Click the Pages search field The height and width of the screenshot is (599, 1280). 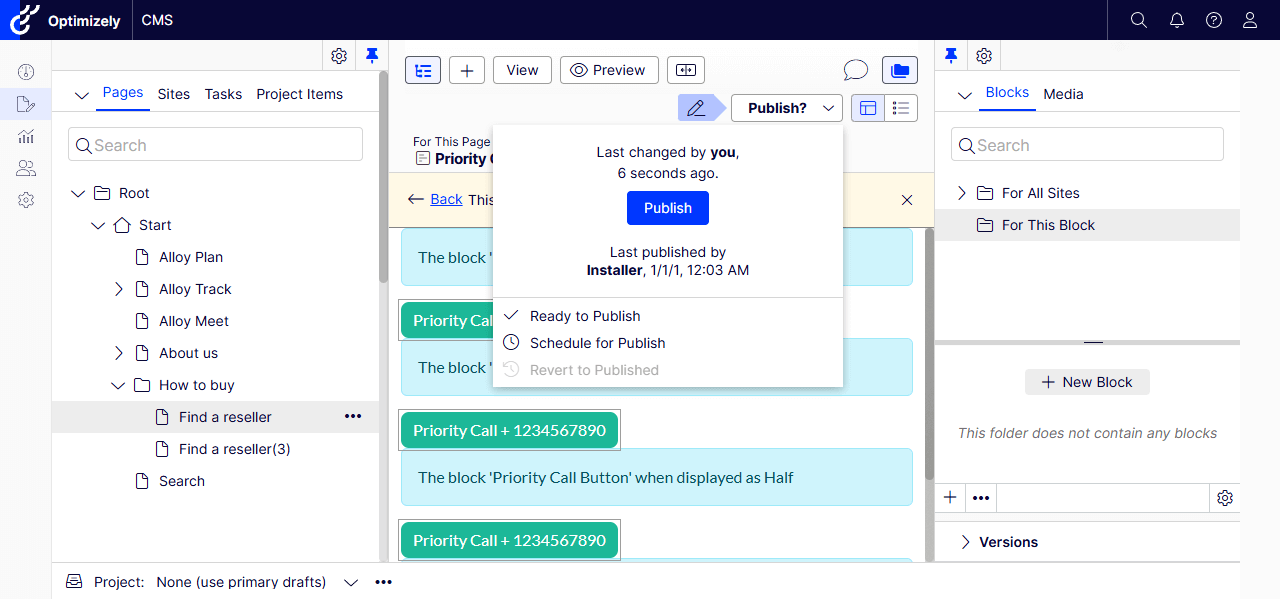click(x=215, y=145)
